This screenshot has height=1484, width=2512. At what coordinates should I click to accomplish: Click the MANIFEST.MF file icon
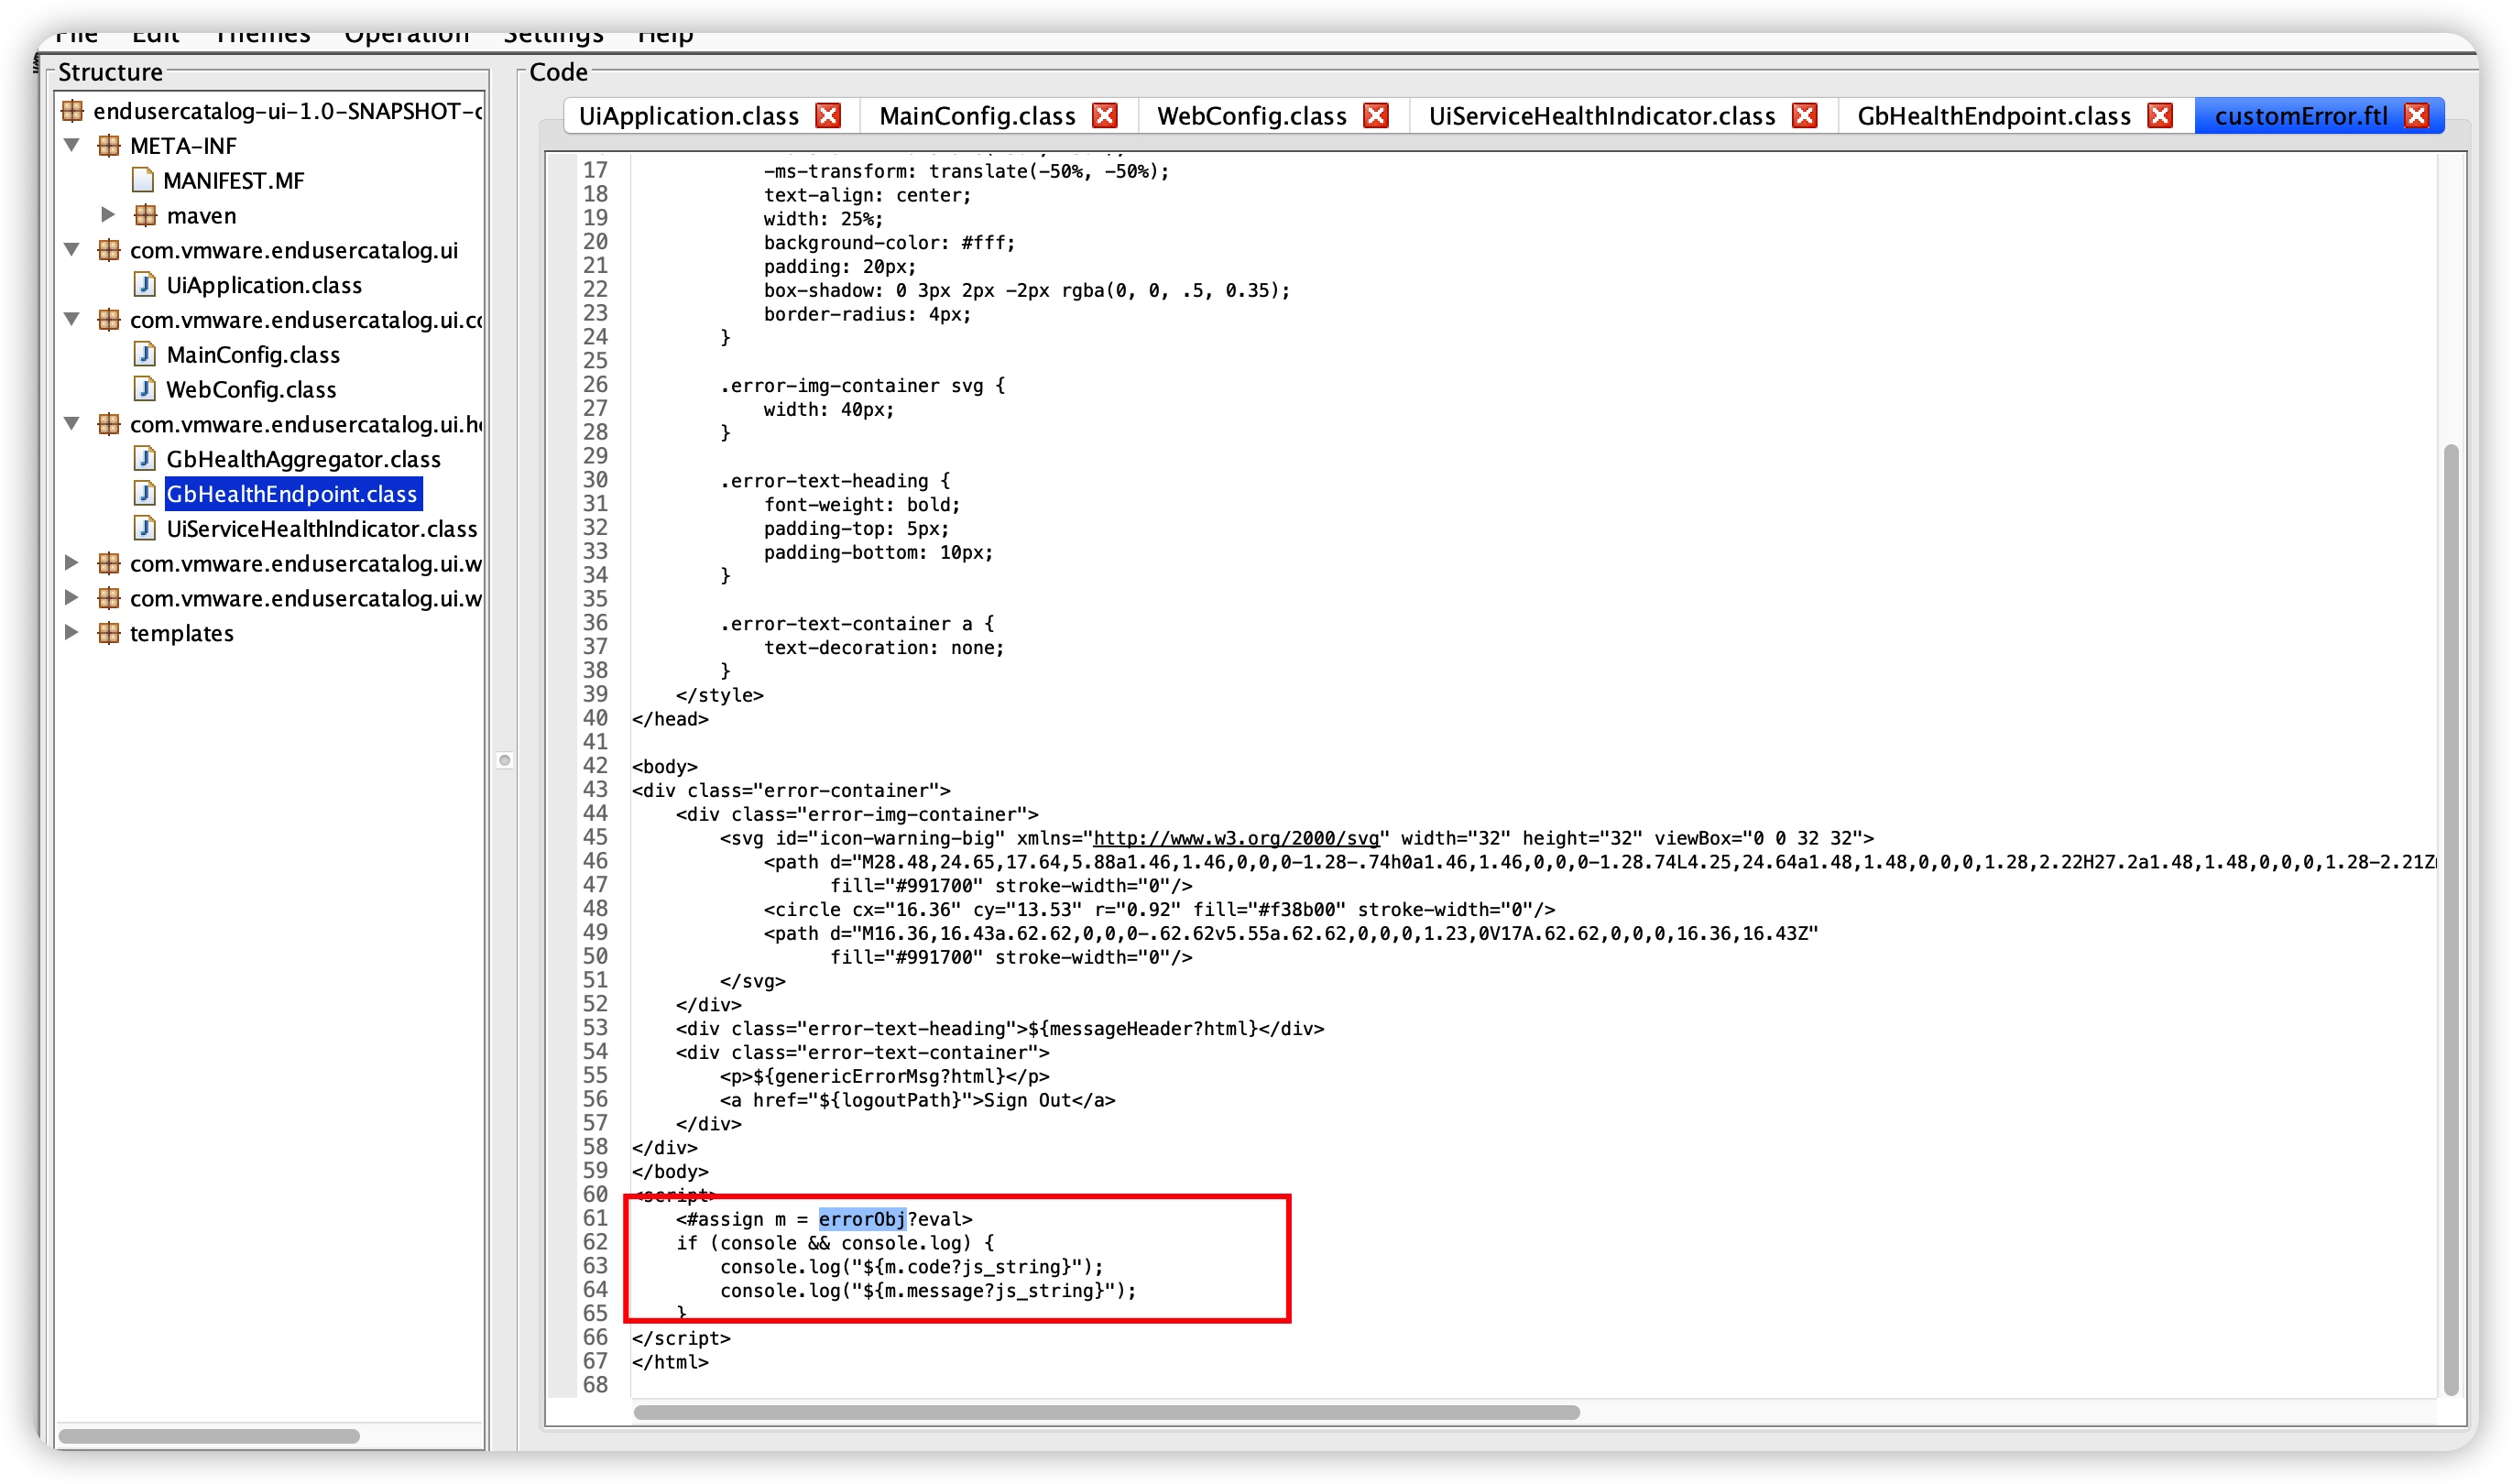point(143,180)
